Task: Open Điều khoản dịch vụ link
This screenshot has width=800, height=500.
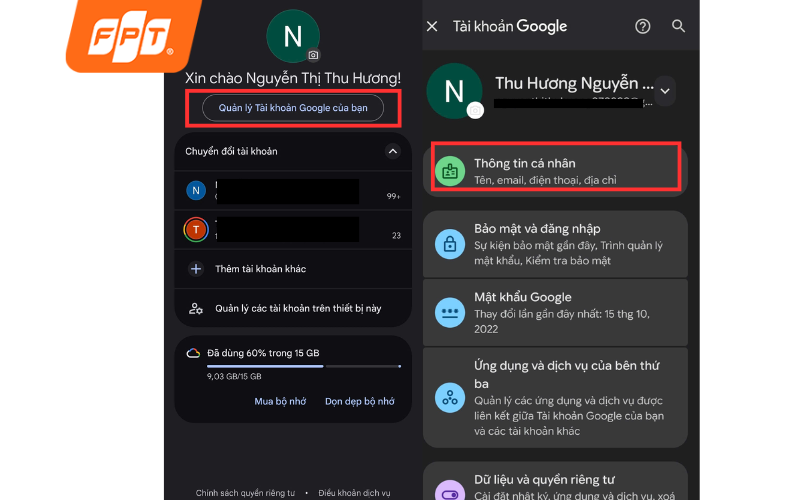Action: pyautogui.click(x=354, y=493)
